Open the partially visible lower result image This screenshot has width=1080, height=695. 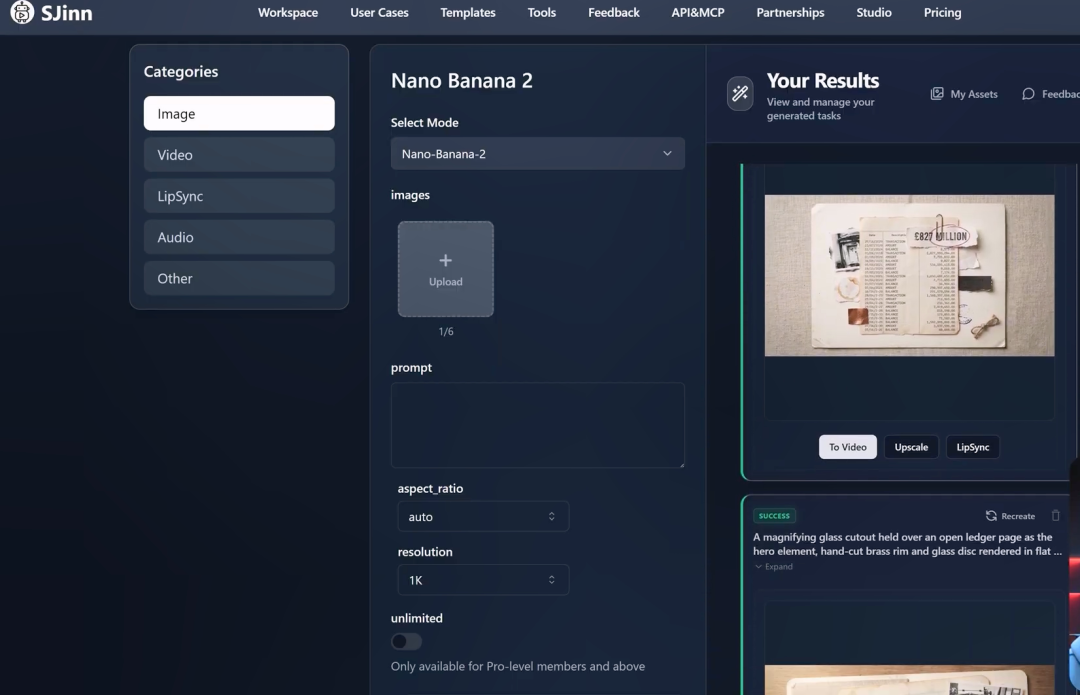tap(909, 680)
